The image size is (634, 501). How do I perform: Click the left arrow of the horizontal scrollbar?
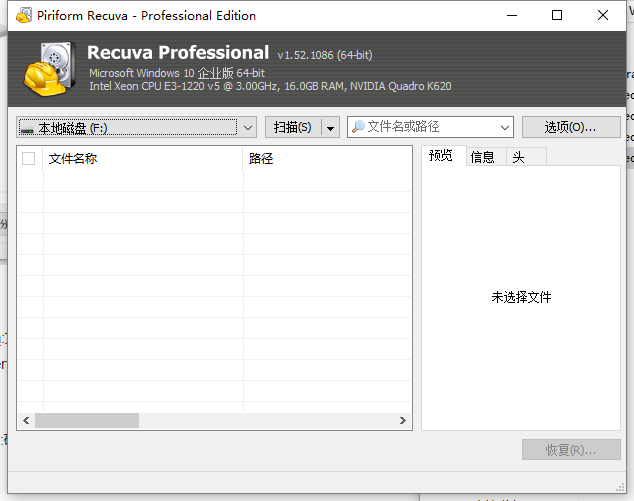[26, 421]
